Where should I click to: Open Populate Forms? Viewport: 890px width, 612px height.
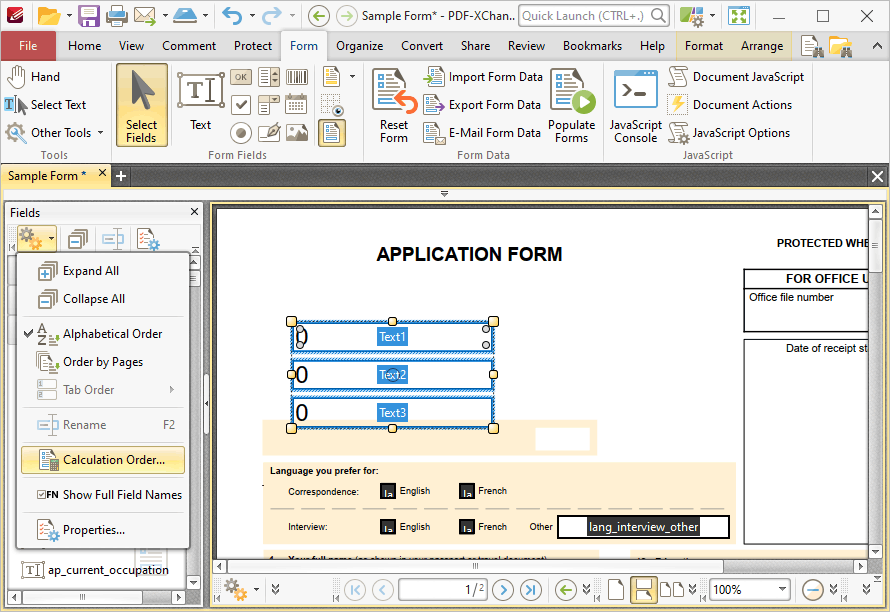click(572, 106)
